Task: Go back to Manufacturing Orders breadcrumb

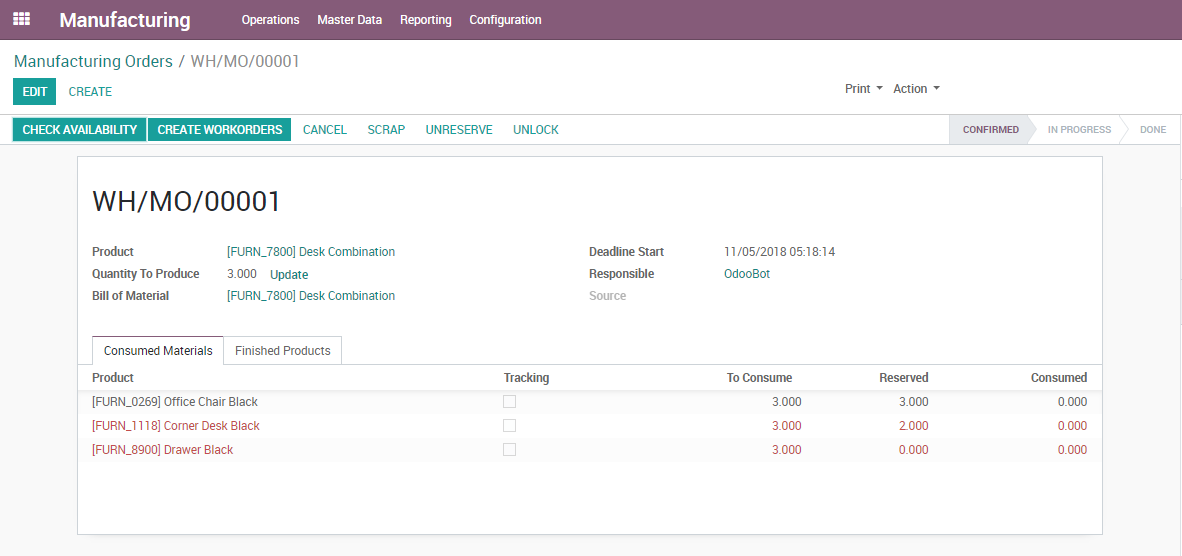Action: [x=93, y=62]
